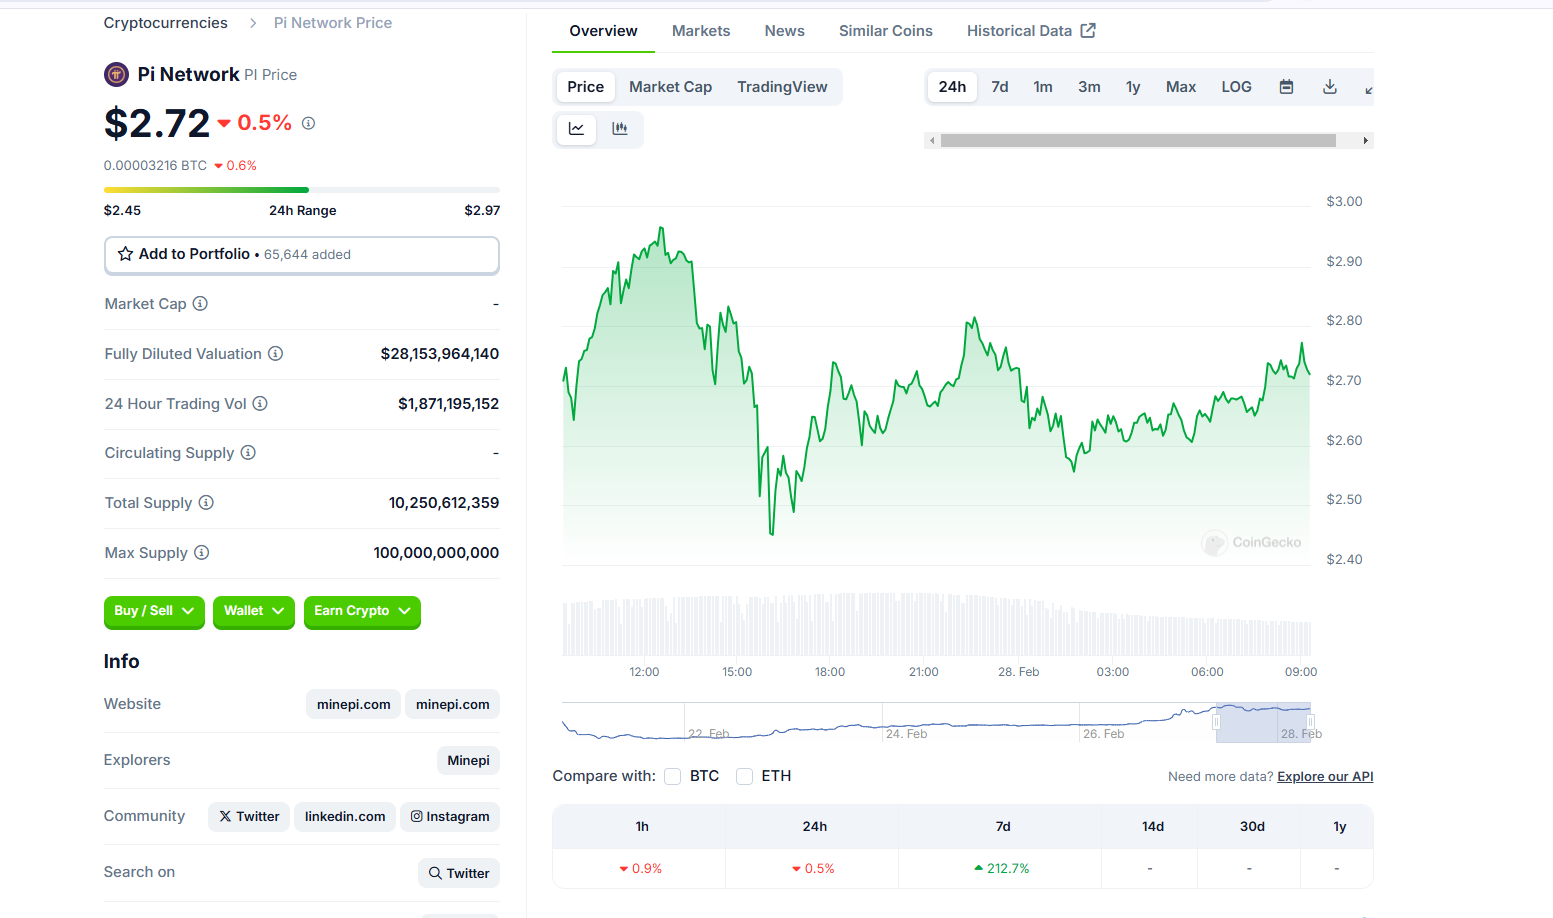Click the external link icon on Historical Data
The width and height of the screenshot is (1553, 918).
point(1088,30)
